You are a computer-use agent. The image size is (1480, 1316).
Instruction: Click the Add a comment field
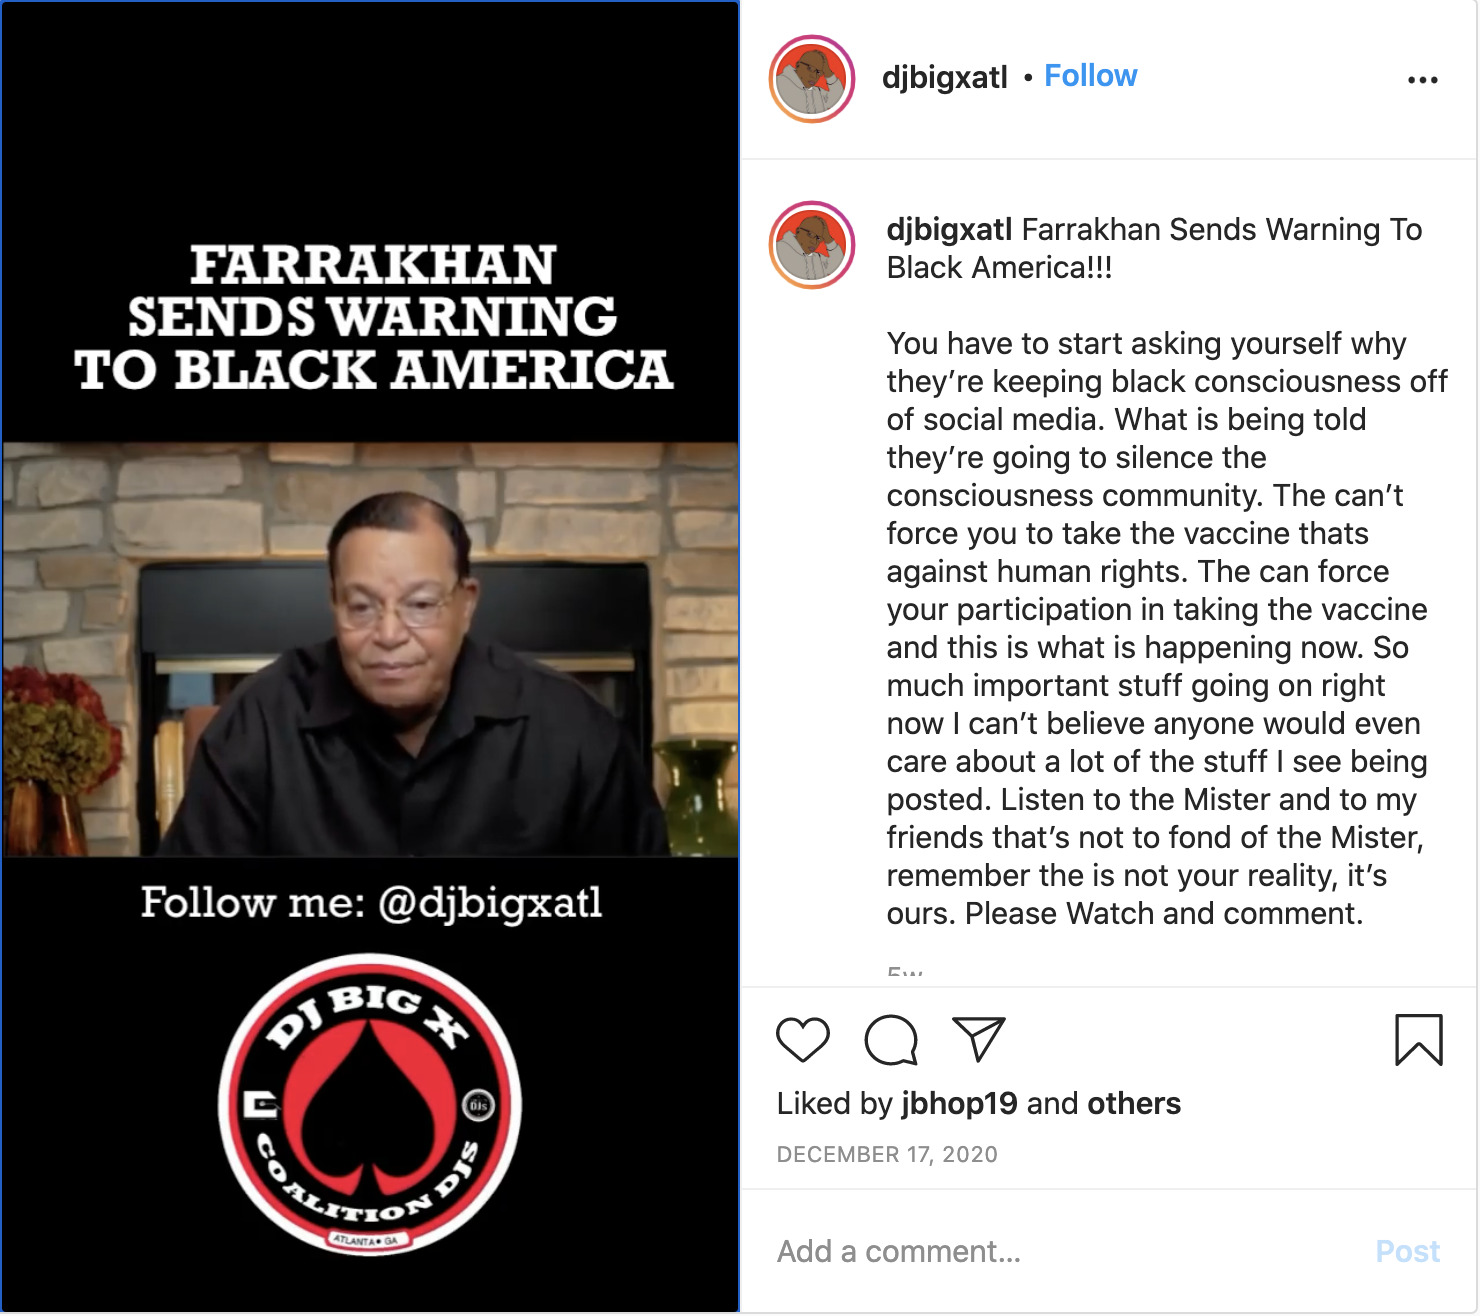[1060, 1251]
